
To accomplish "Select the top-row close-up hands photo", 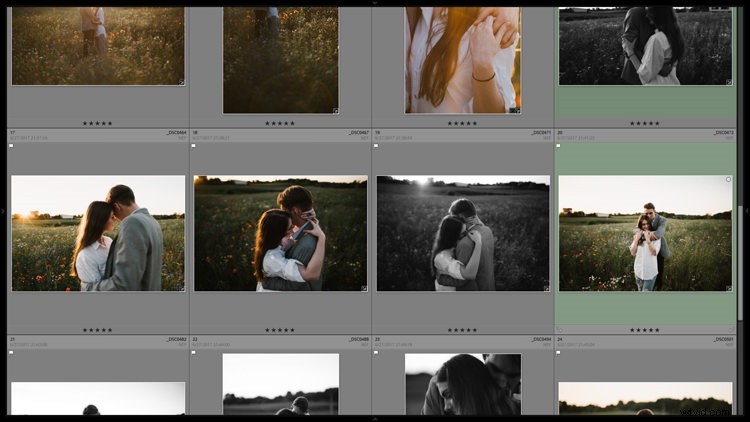I will click(463, 60).
